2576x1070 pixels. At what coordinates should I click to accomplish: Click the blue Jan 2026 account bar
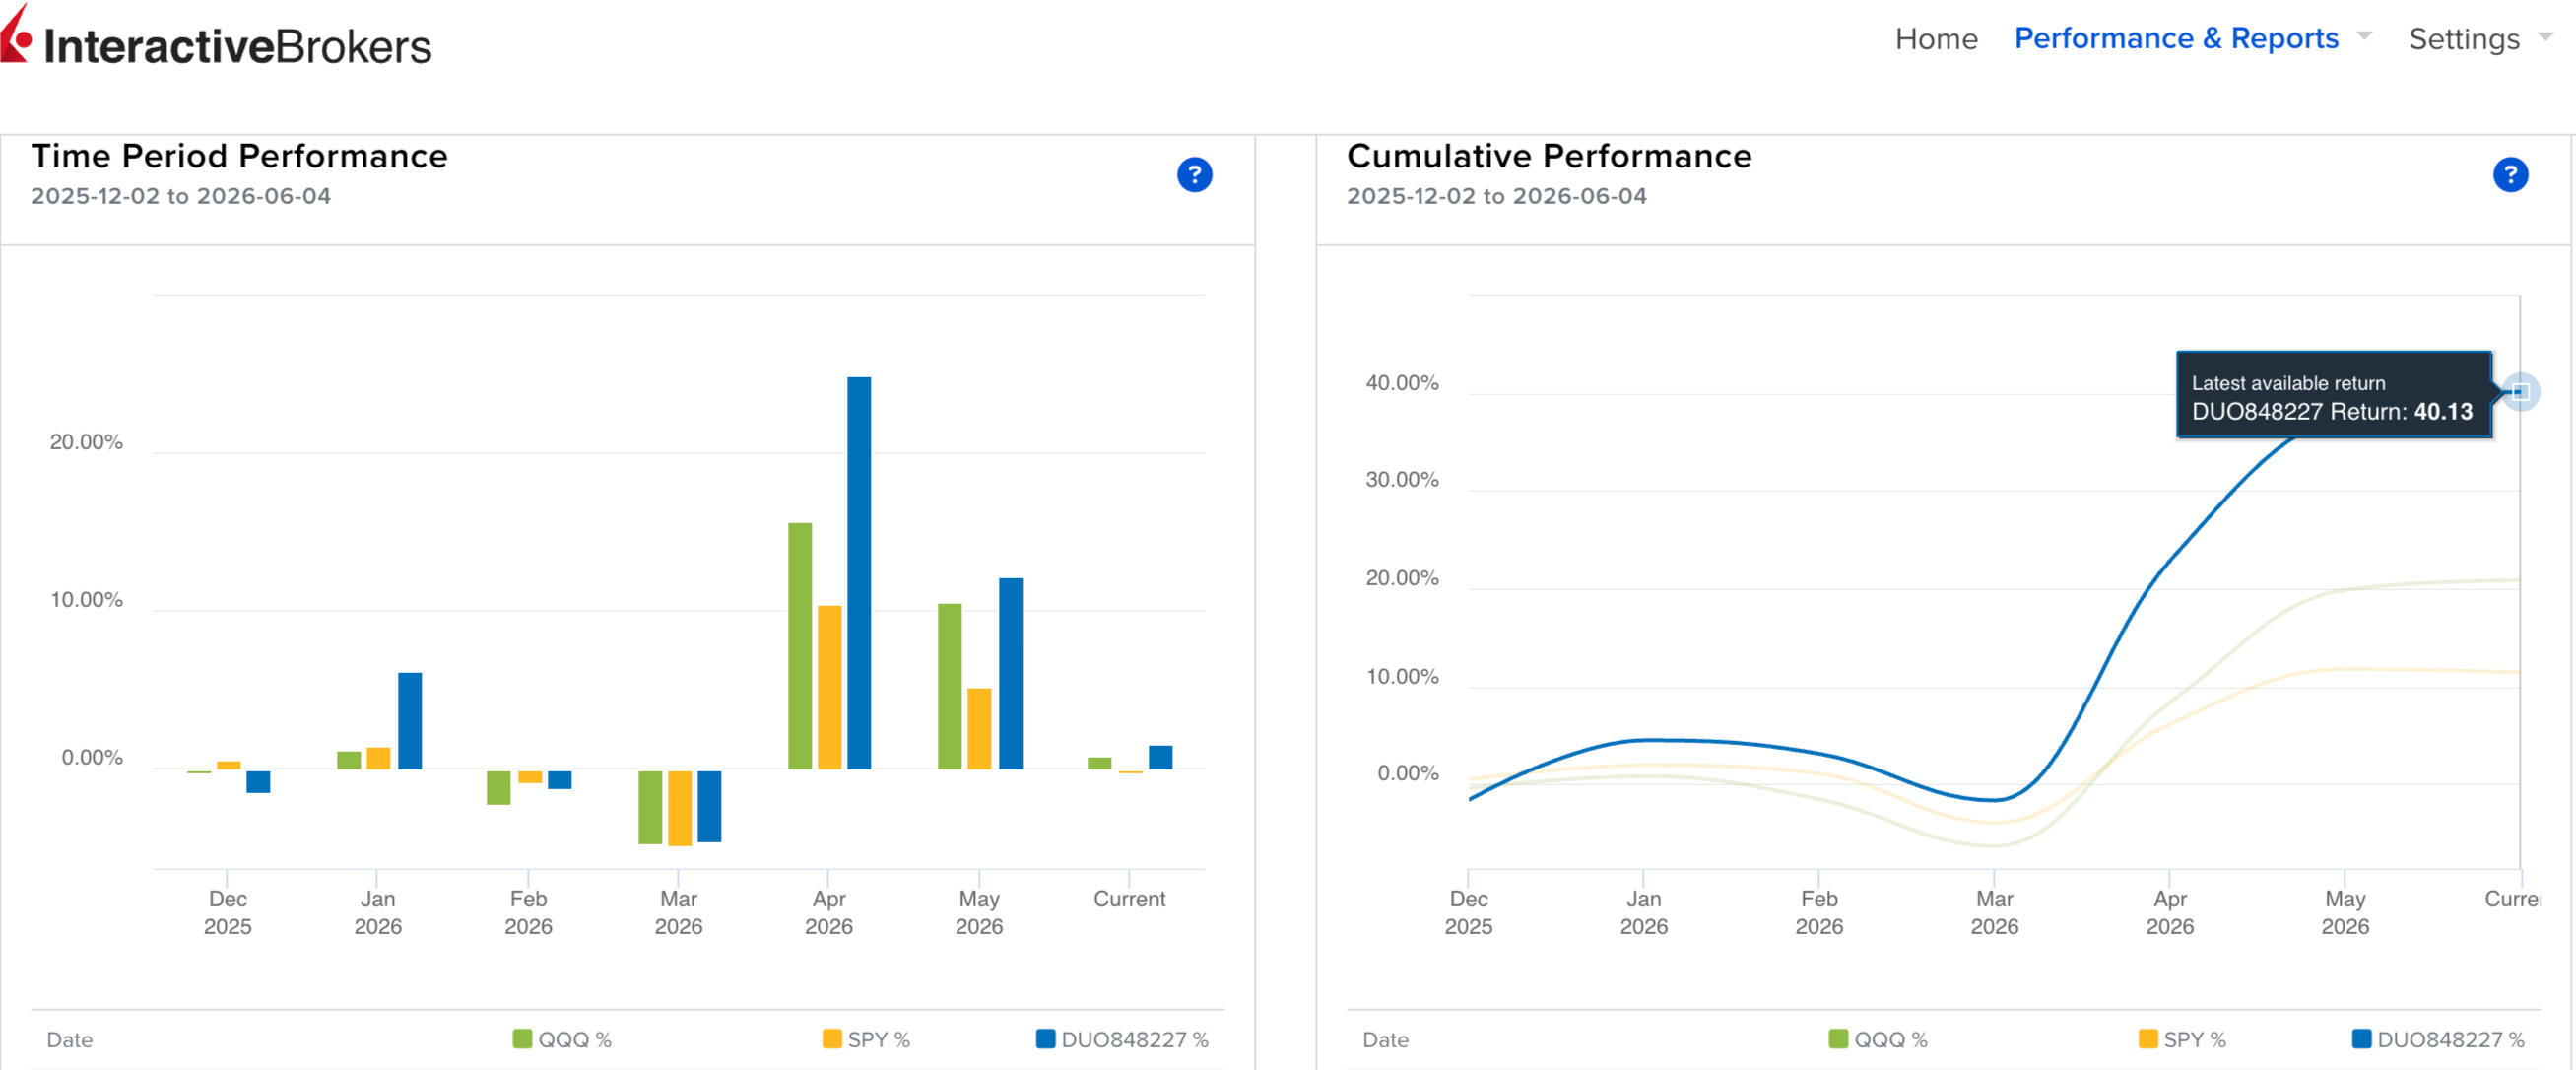point(410,720)
